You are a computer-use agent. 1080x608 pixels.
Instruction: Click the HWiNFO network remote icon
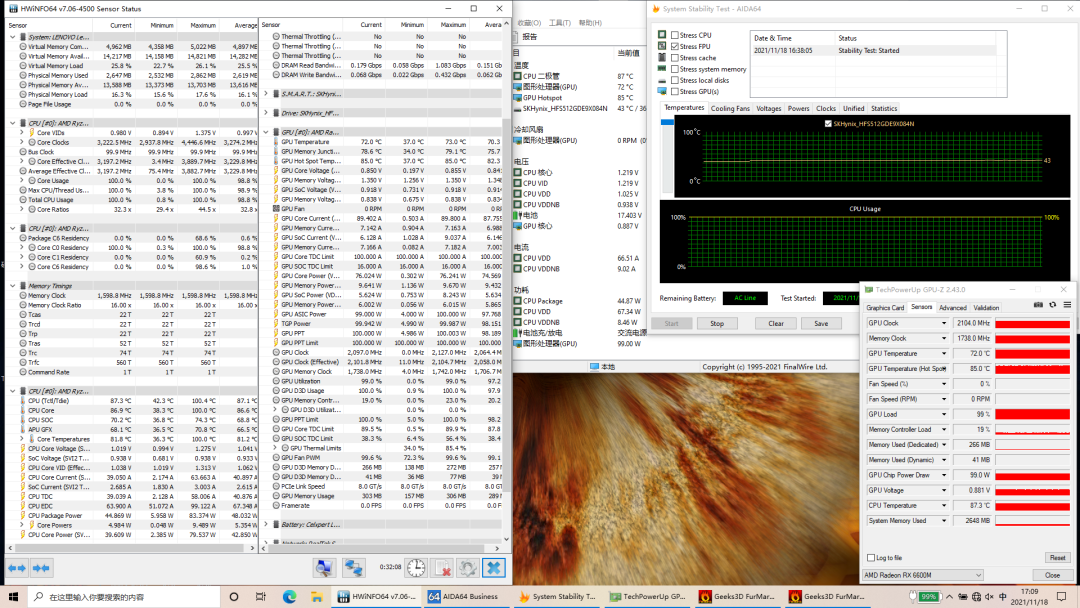pos(353,568)
